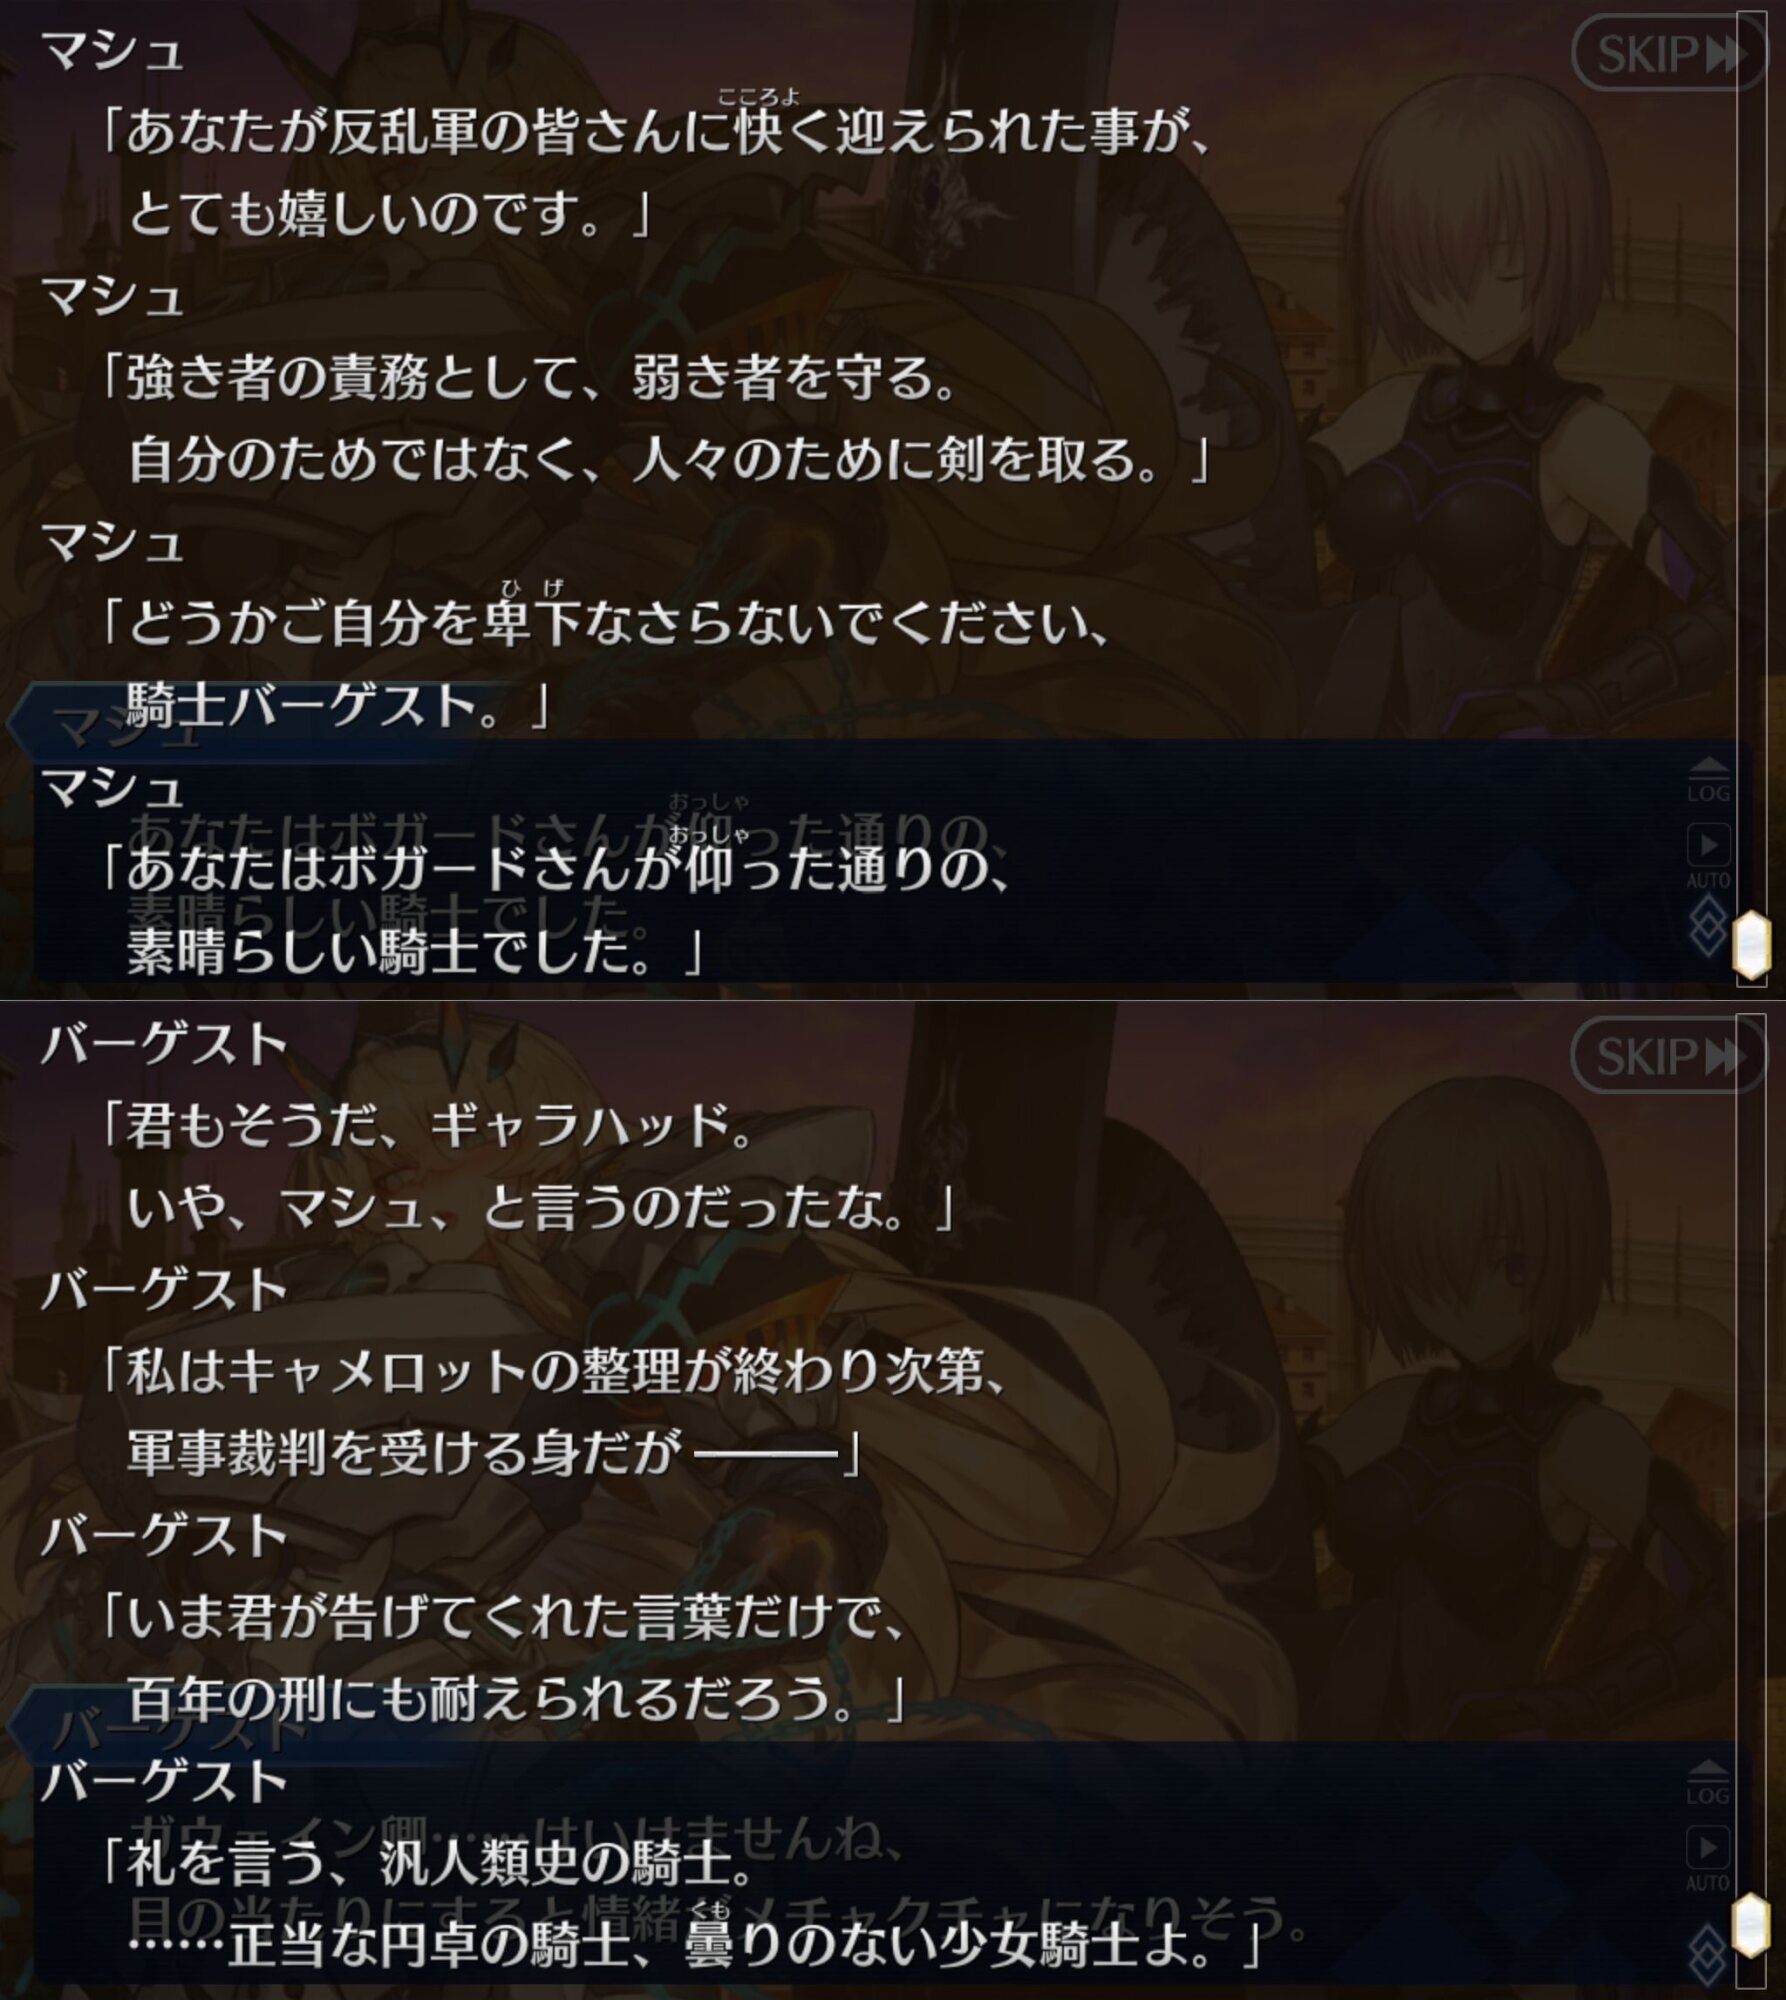Click the LOG icon beside マシュ's dialogue box
This screenshot has width=1786, height=2000.
[1708, 781]
